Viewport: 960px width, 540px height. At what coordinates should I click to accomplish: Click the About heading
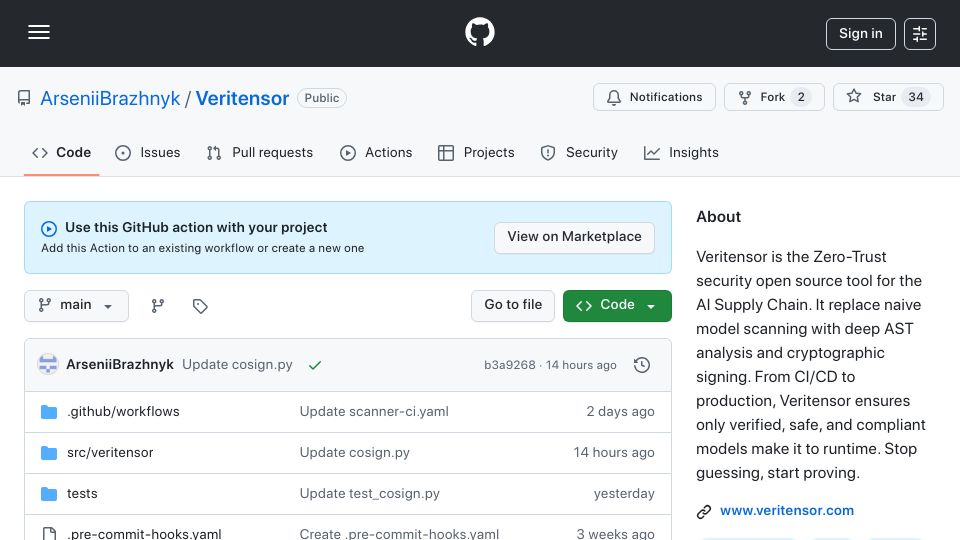[718, 217]
